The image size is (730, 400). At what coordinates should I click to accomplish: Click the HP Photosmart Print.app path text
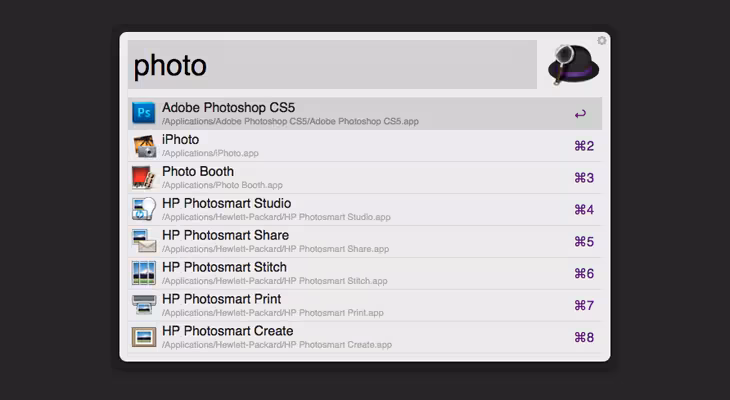(x=272, y=313)
